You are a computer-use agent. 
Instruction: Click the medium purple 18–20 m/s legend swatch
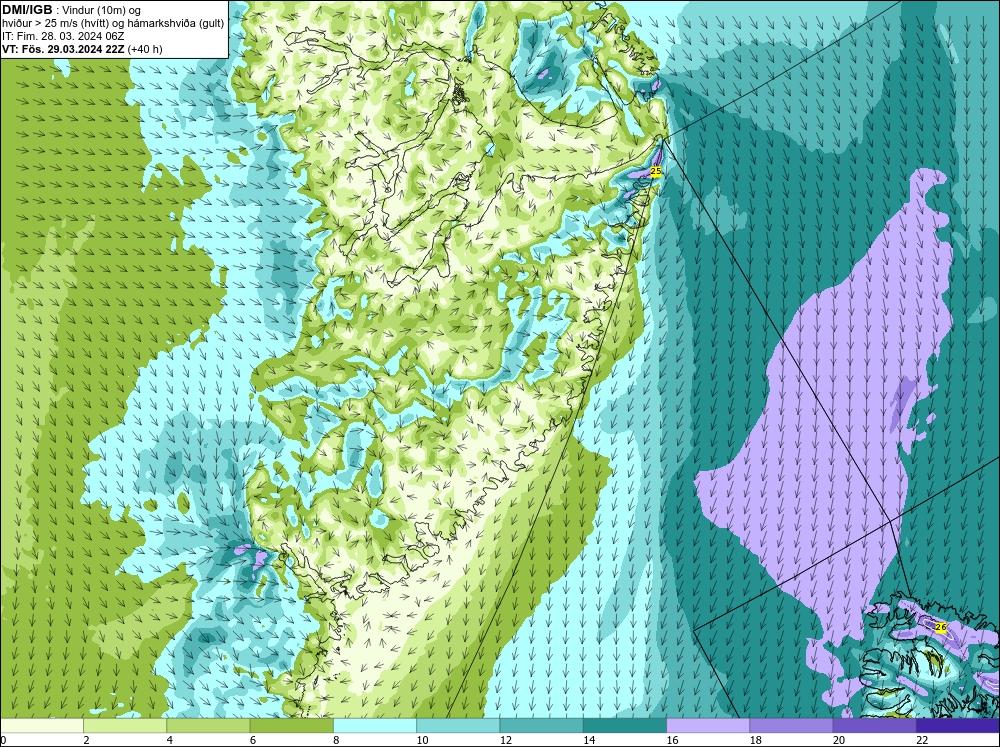791,725
